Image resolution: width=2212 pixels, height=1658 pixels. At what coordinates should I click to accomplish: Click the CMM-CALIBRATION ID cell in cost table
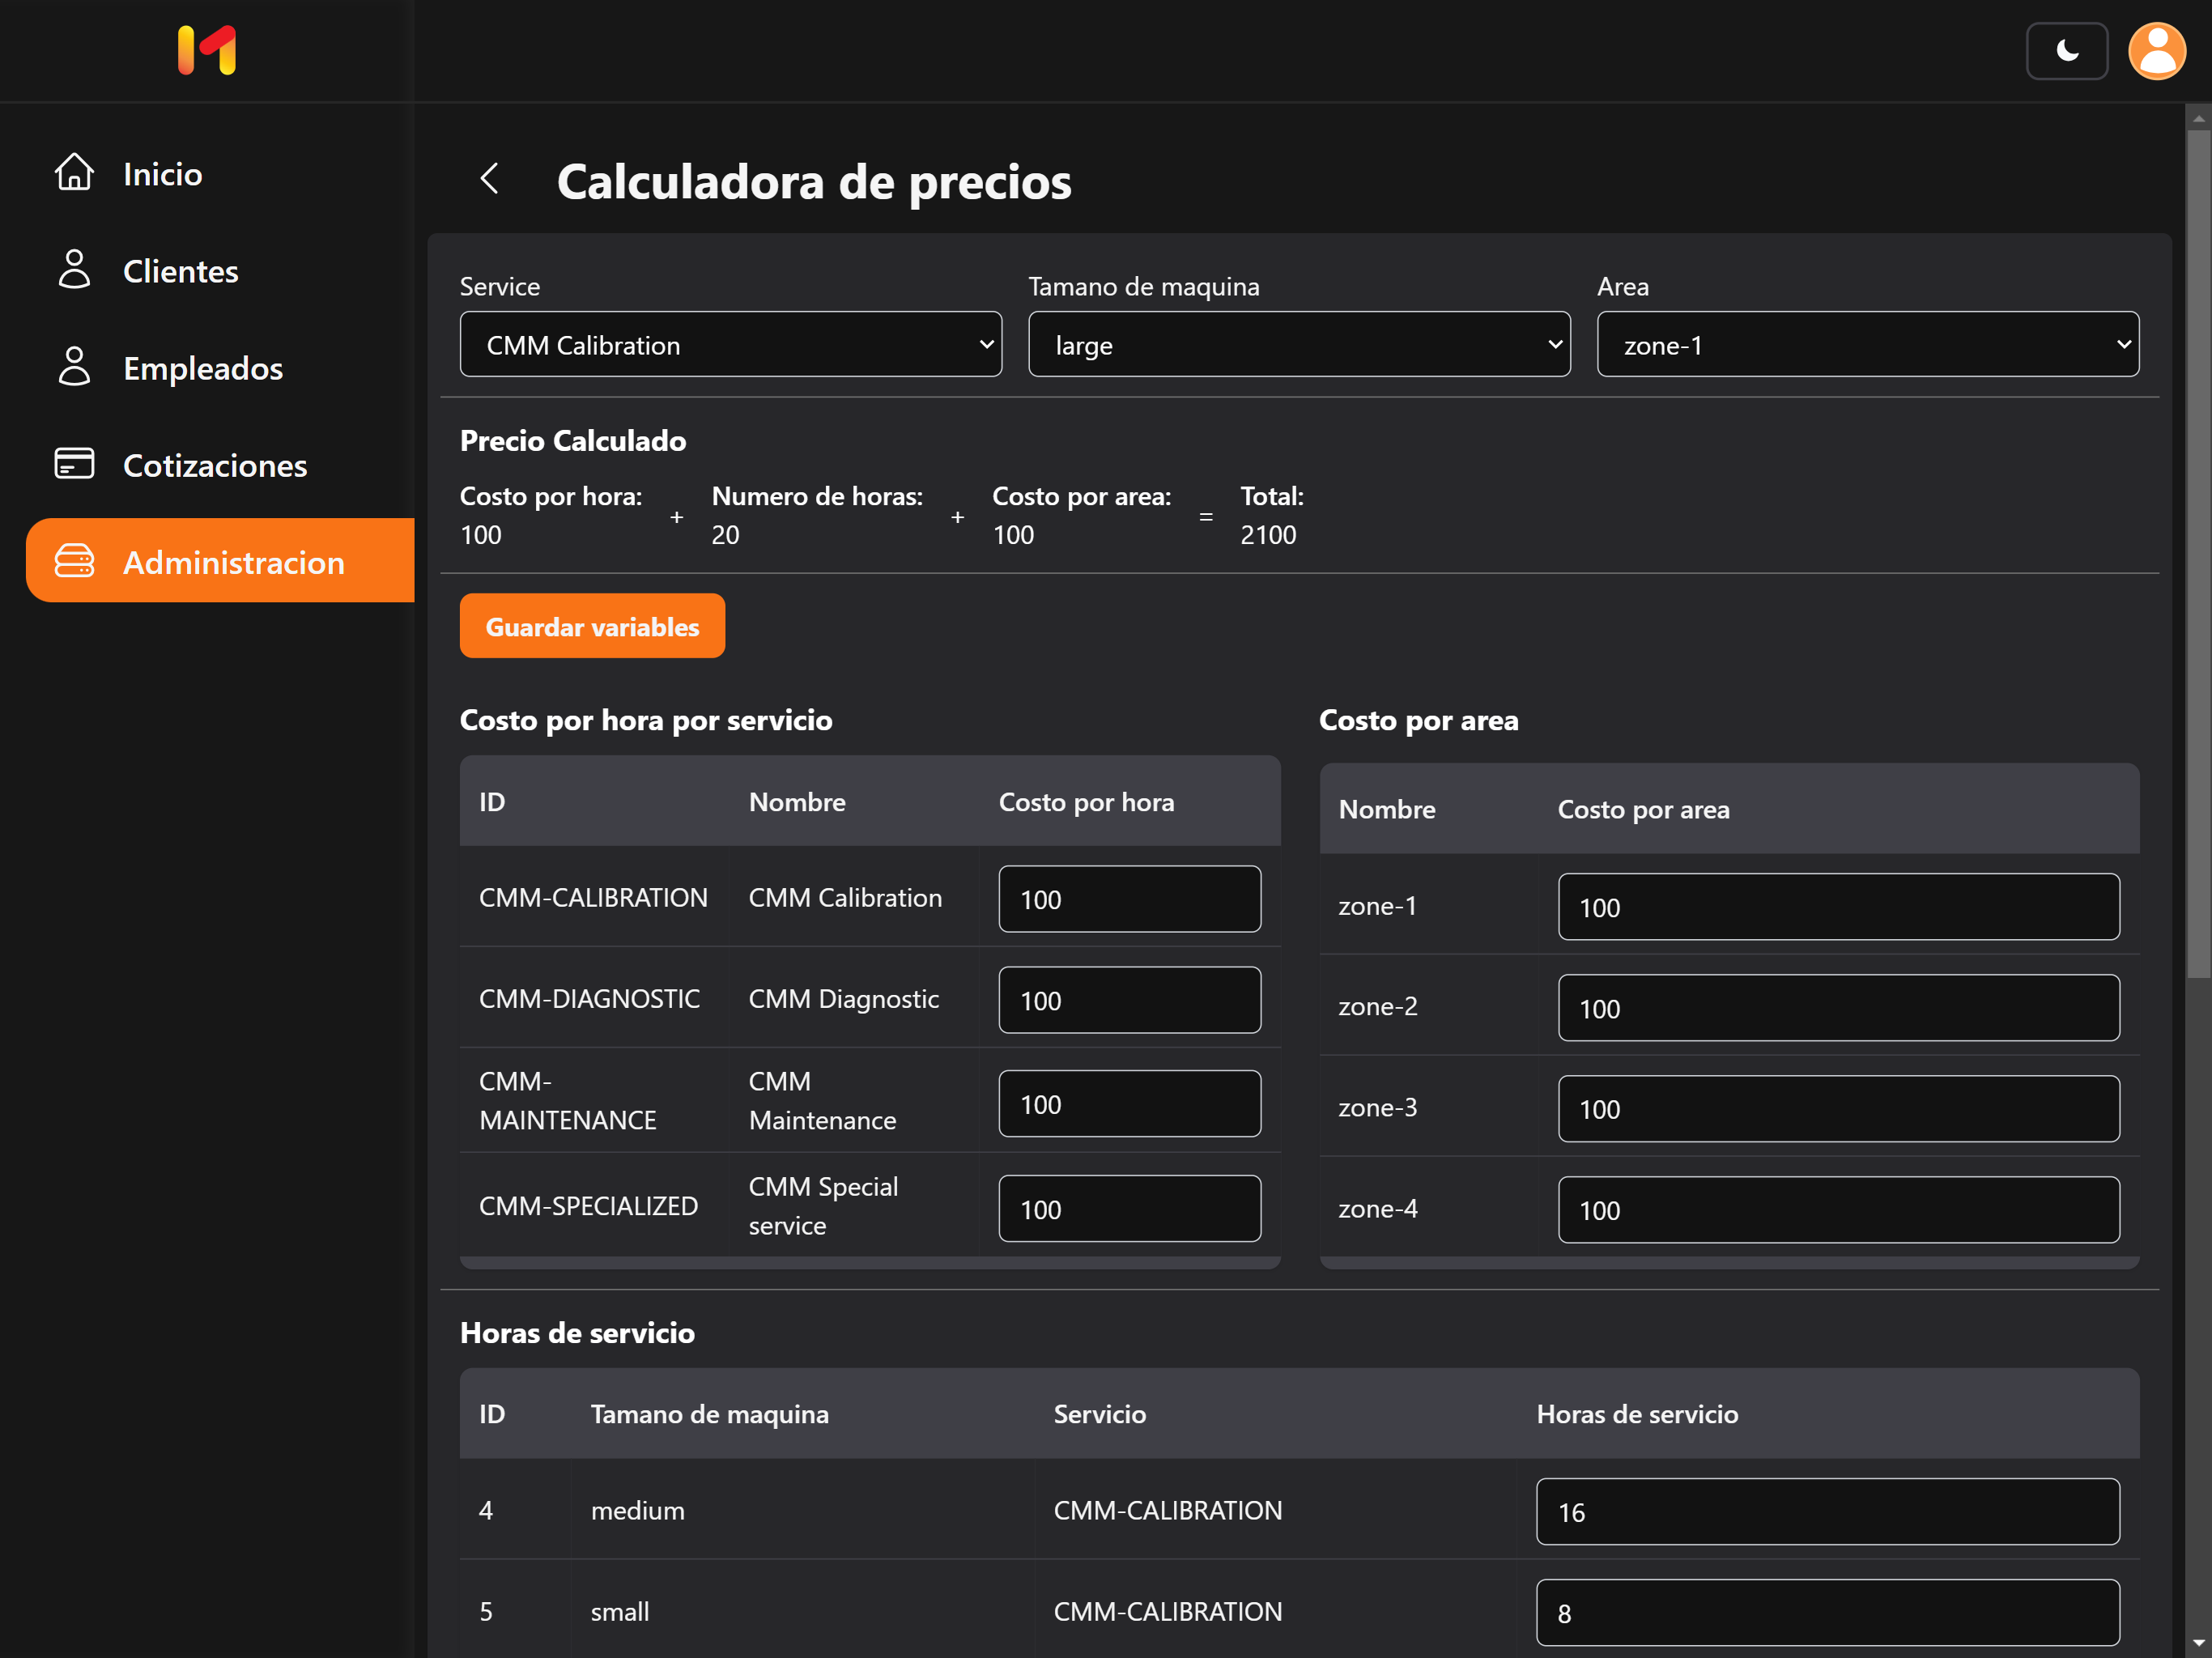click(x=593, y=898)
